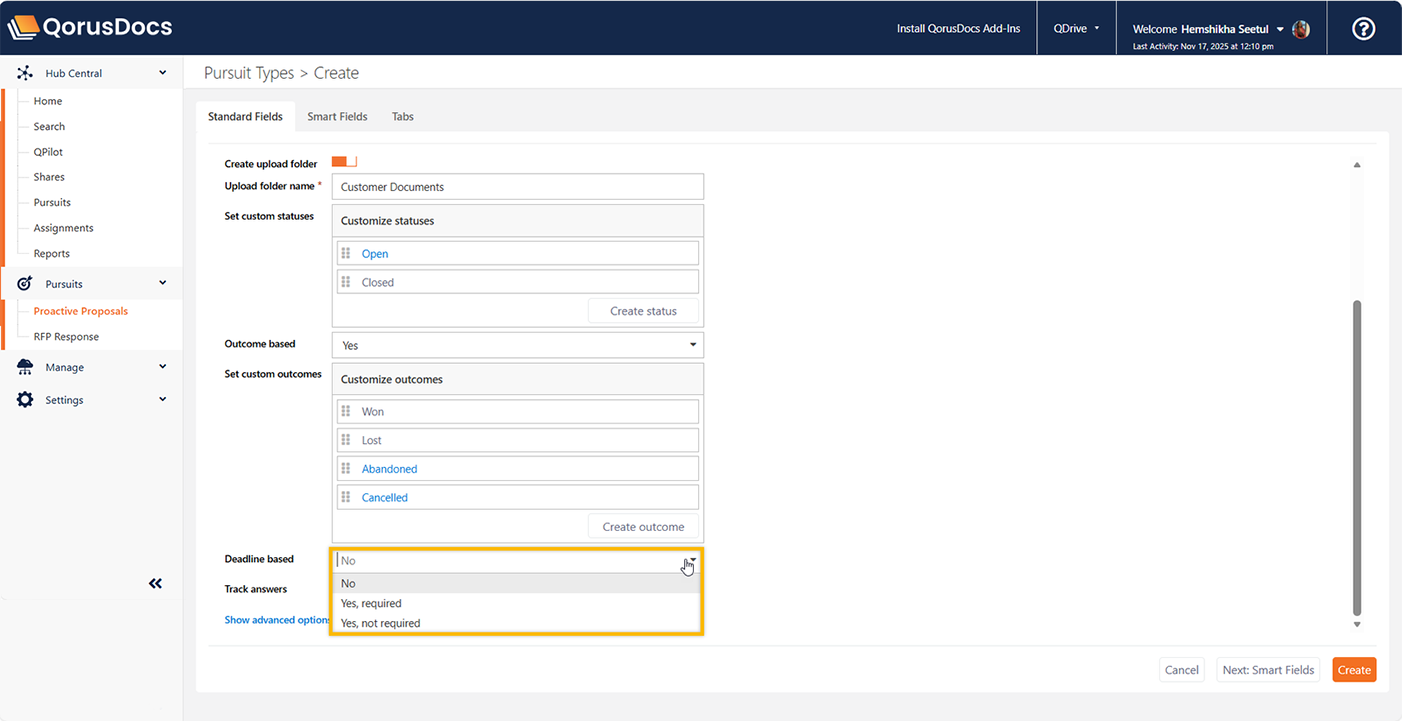Click the help question mark icon
The height and width of the screenshot is (721, 1402).
pos(1363,29)
